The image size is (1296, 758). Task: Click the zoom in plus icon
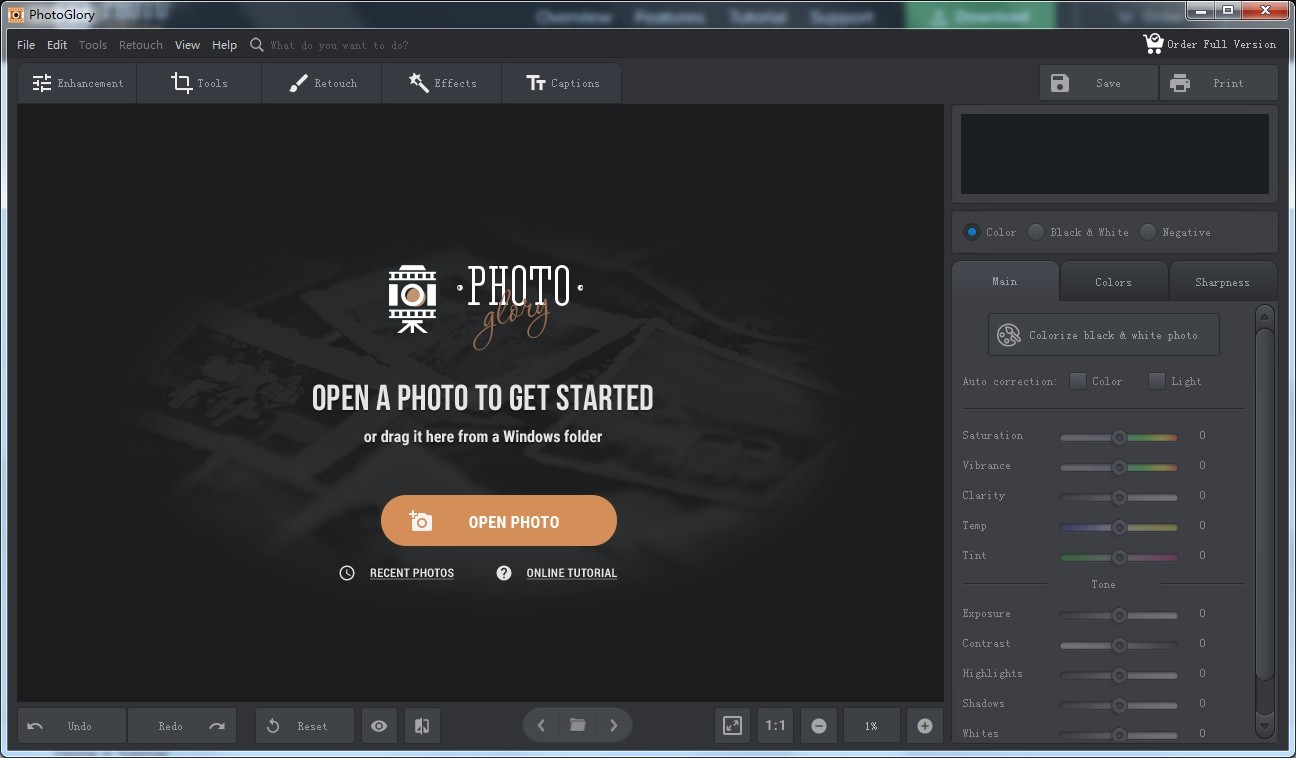[x=924, y=726]
